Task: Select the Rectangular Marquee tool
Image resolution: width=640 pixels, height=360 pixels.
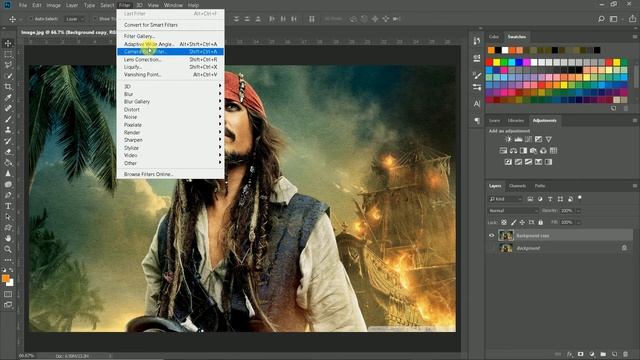Action: click(x=8, y=54)
